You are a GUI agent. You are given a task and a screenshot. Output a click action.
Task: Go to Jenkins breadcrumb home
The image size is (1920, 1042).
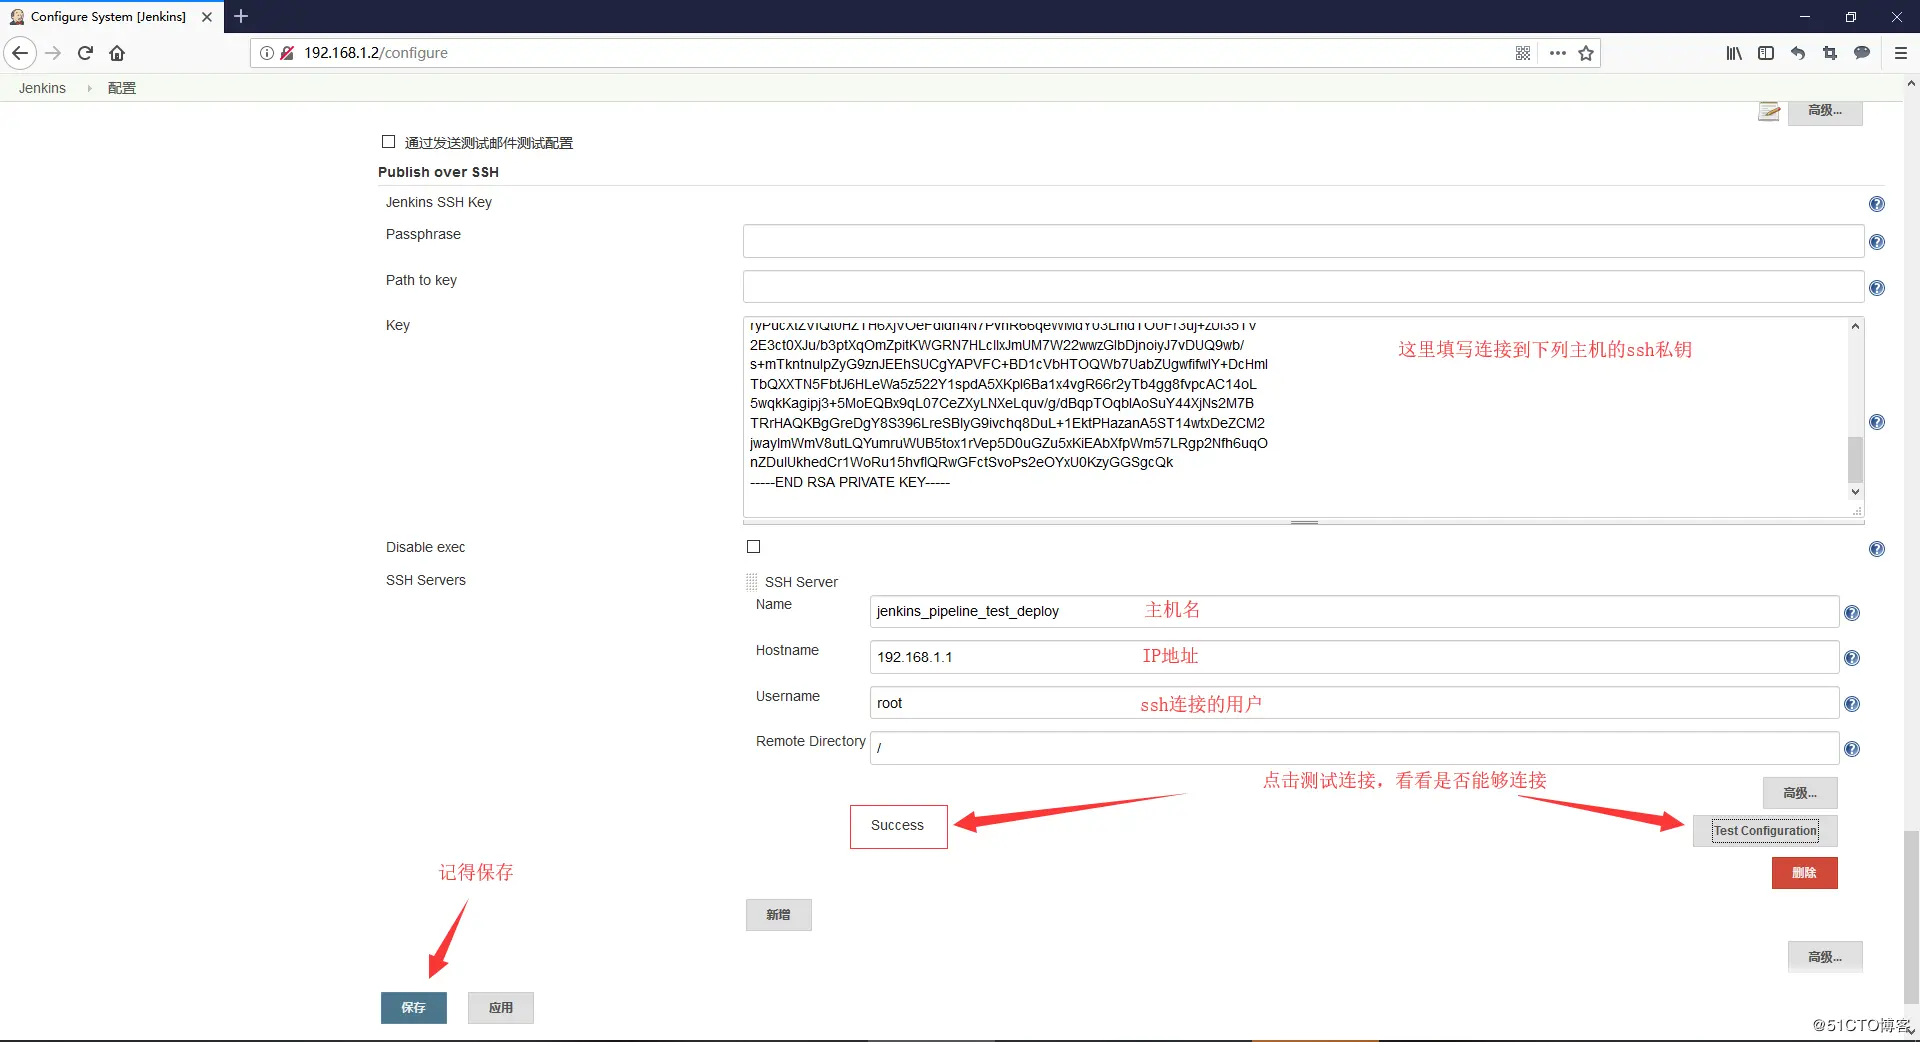[42, 88]
